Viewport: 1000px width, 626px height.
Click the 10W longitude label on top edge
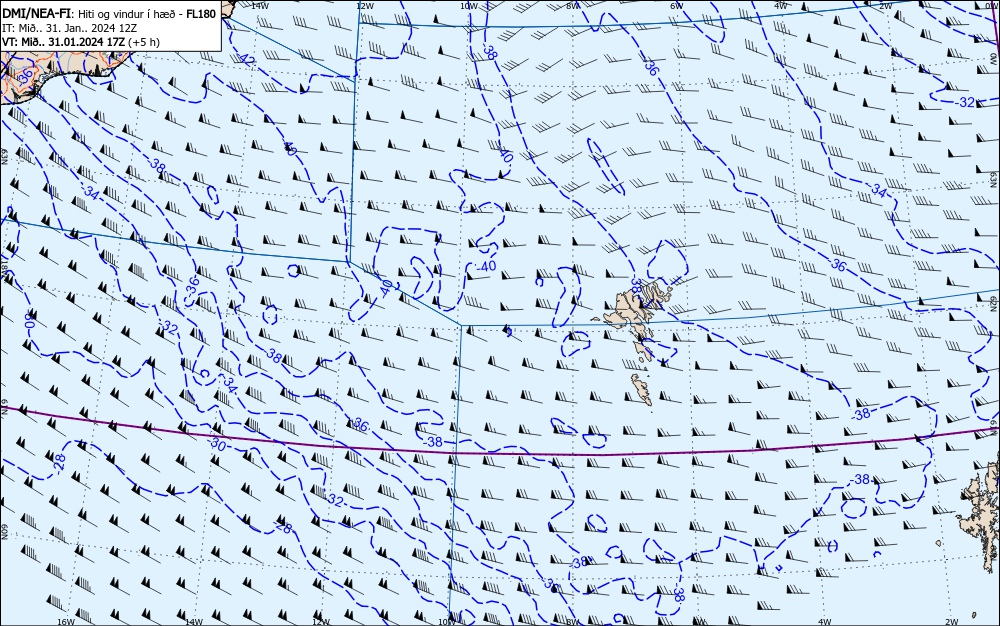click(469, 6)
